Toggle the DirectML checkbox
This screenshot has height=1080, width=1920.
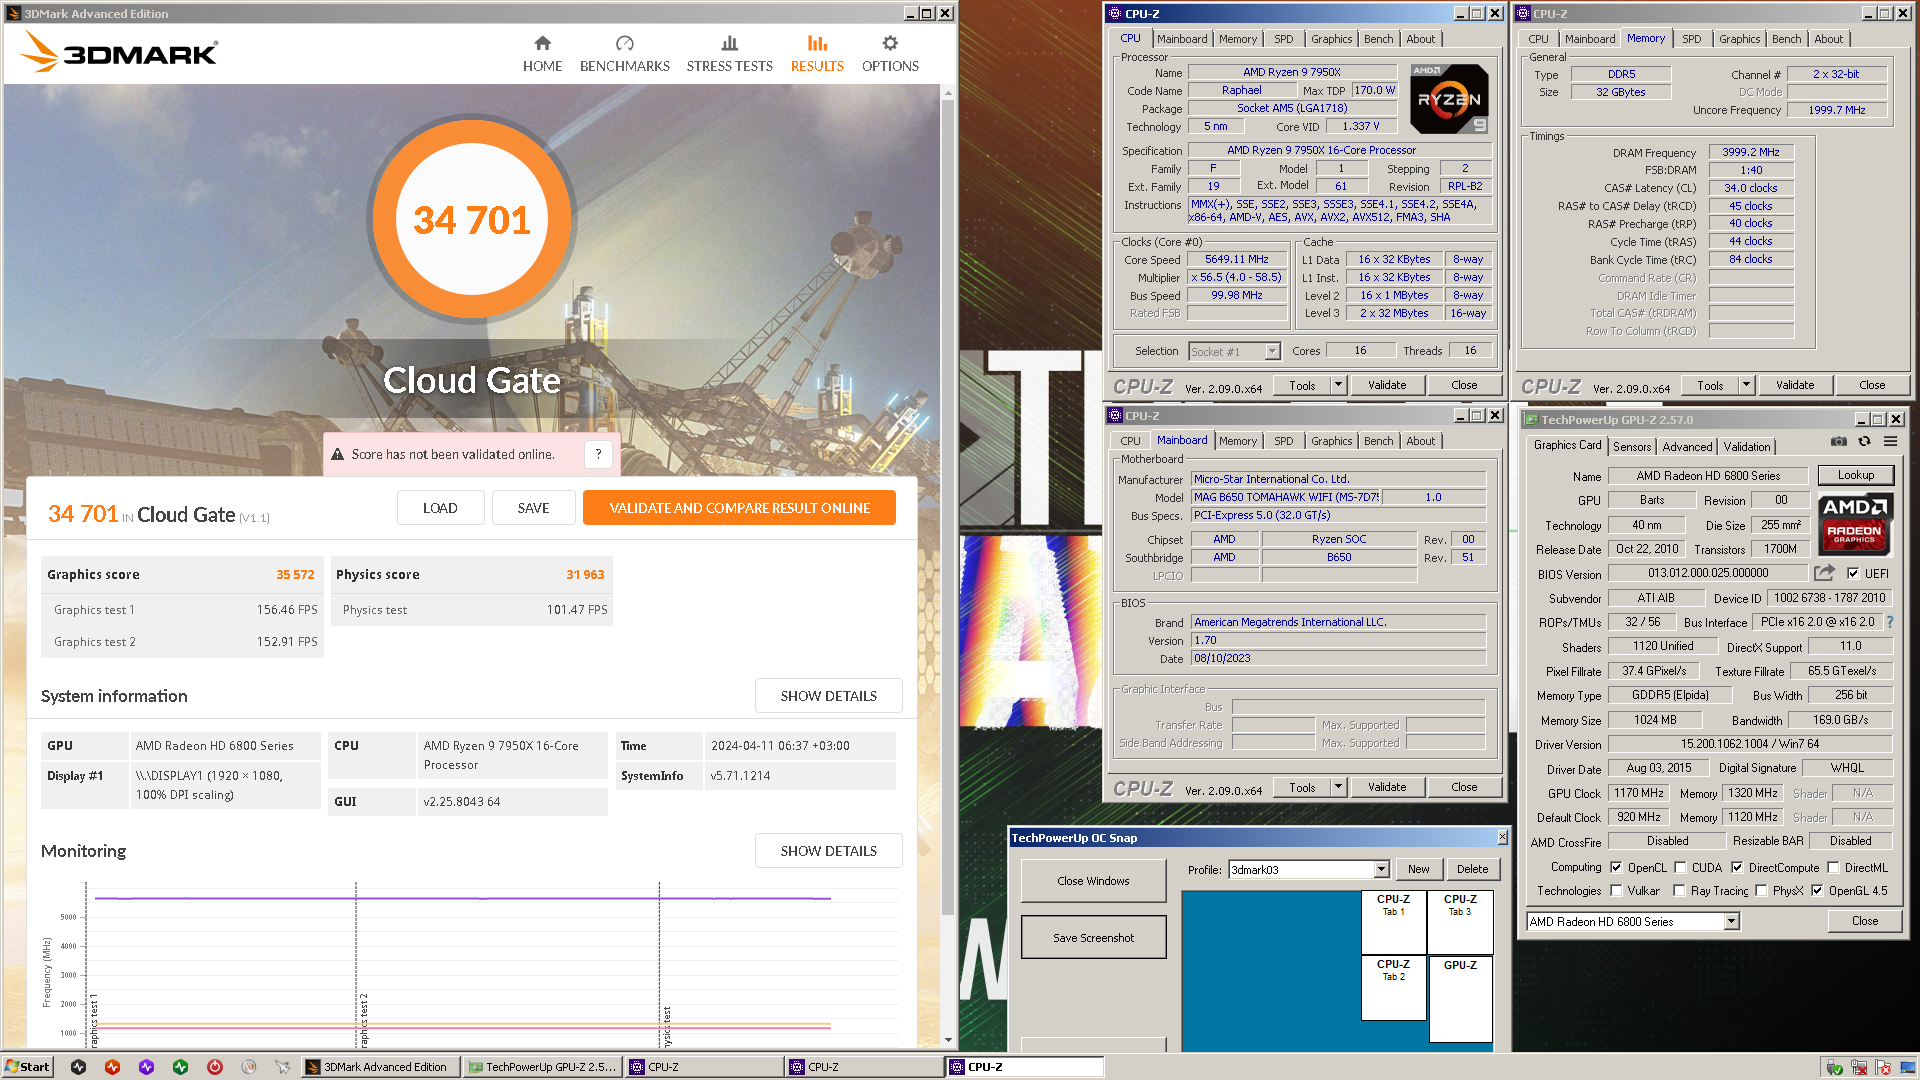(x=1833, y=867)
